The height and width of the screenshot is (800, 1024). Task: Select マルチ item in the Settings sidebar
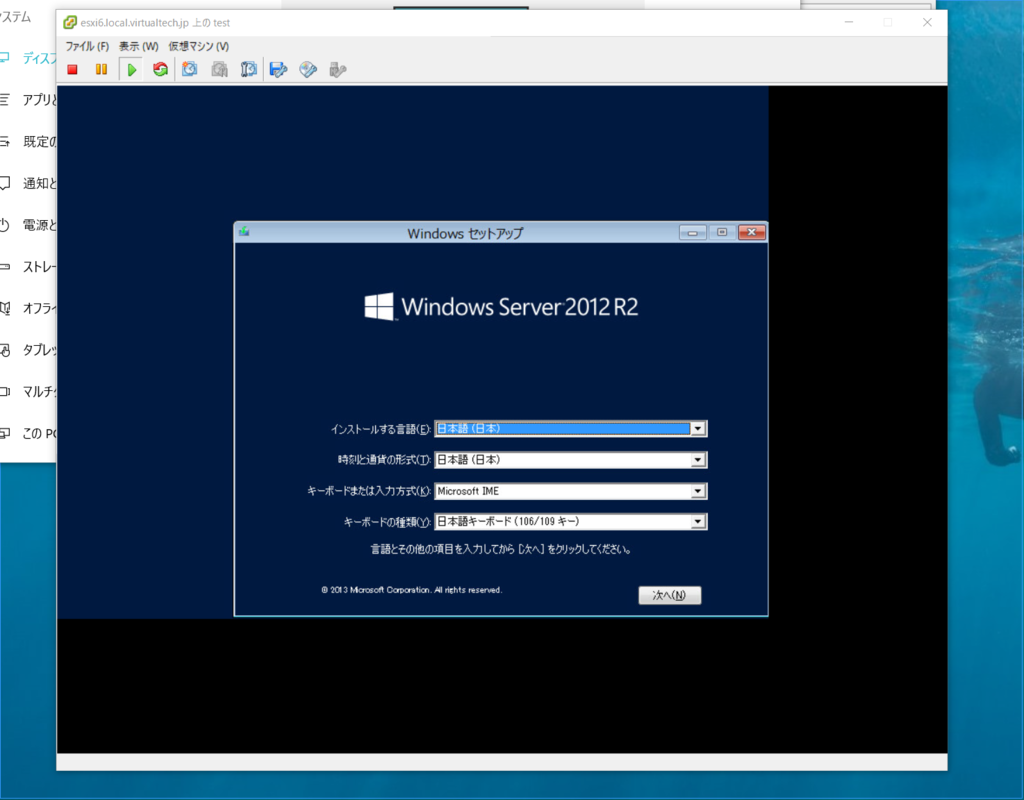(28, 392)
